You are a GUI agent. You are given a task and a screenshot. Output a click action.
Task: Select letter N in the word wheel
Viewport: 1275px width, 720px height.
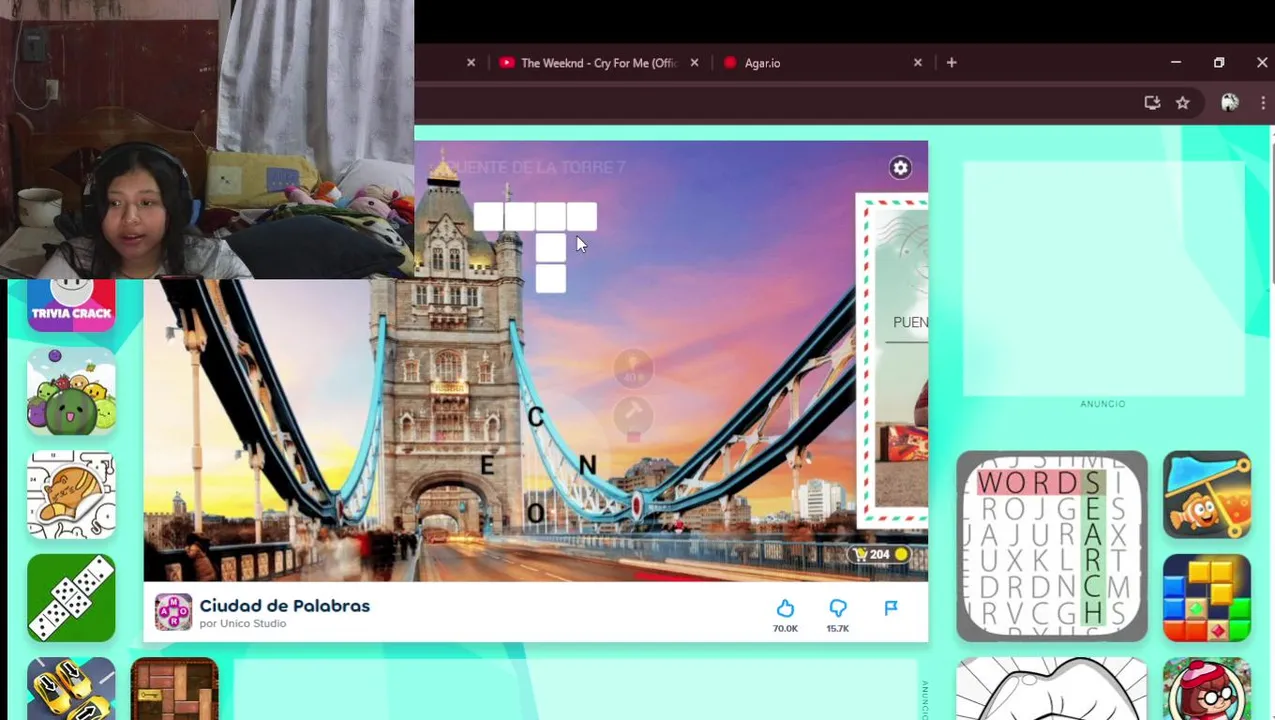587,465
